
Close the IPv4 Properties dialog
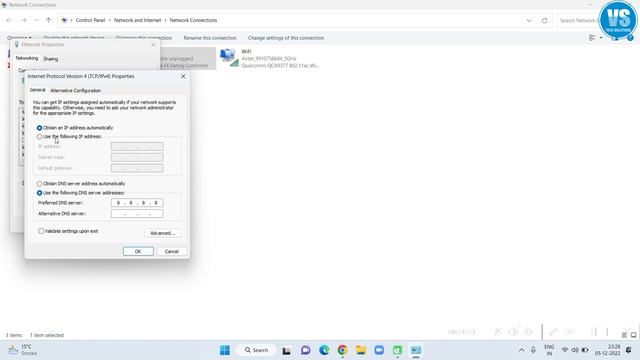pos(183,76)
